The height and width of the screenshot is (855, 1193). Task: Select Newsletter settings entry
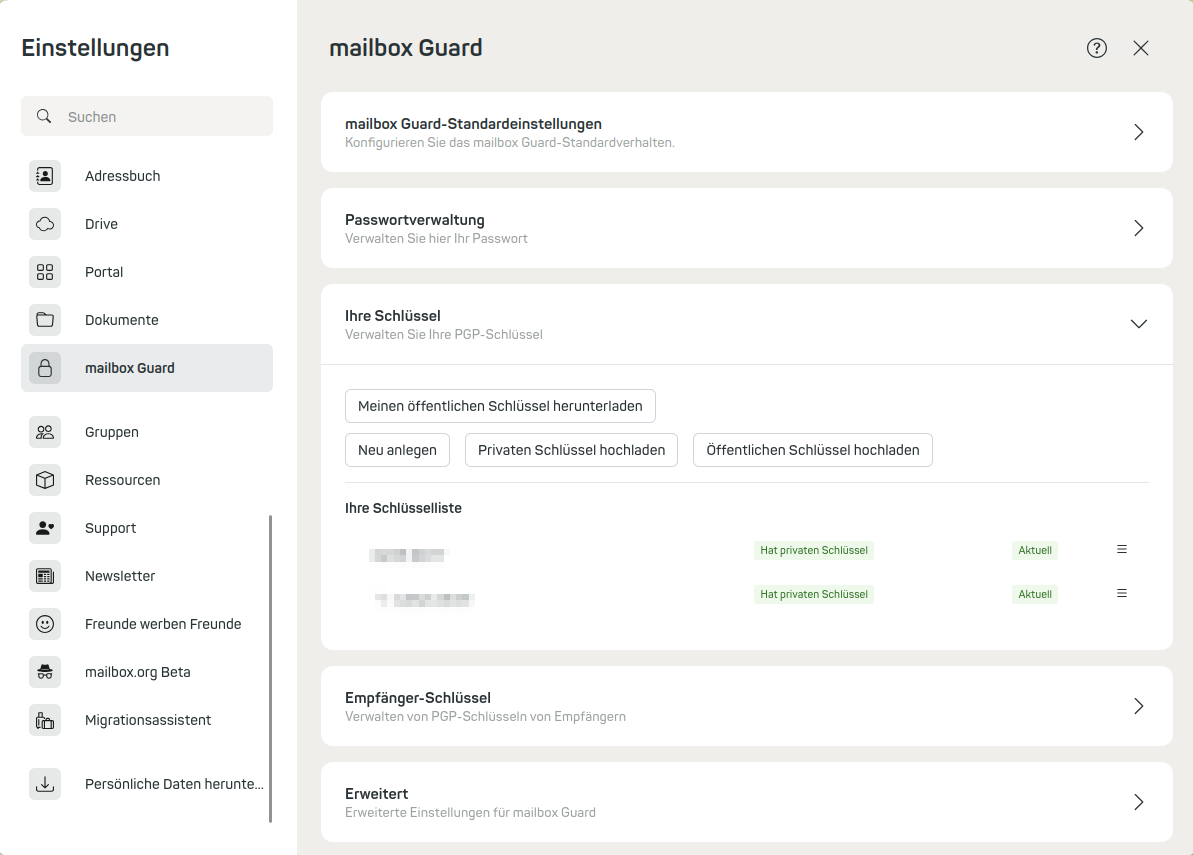click(147, 576)
